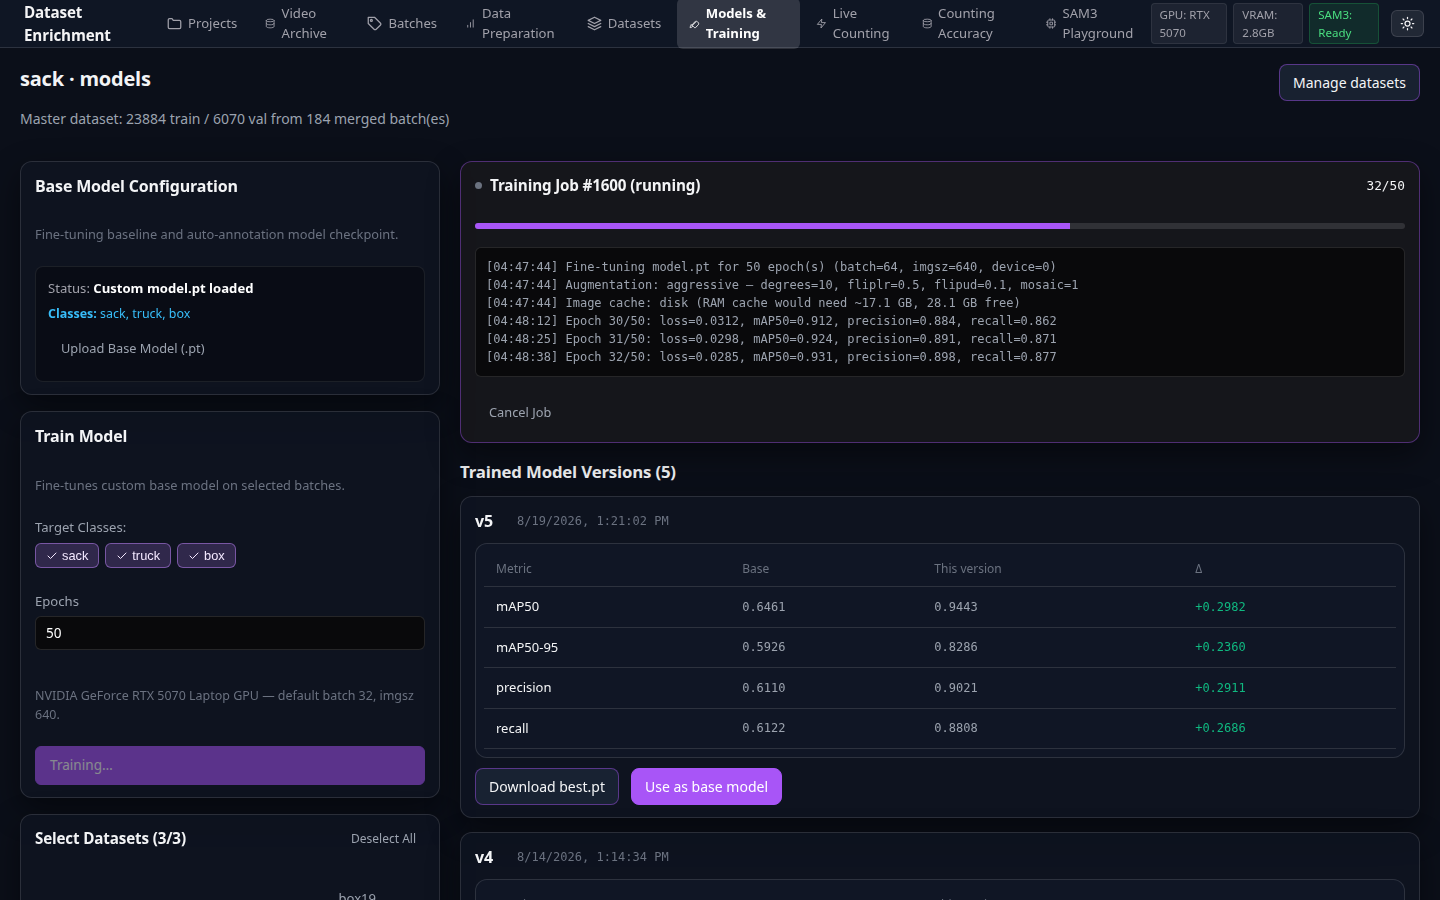The width and height of the screenshot is (1440, 900).
Task: Click the Dataset Enrichment logo title
Action: point(67,24)
